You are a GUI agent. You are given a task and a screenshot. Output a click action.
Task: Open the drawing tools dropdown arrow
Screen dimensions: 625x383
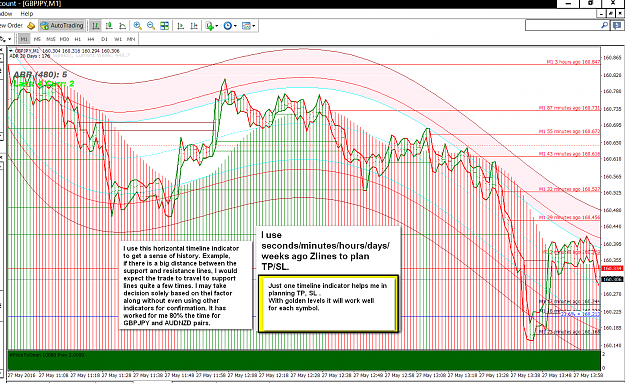[x=9, y=39]
